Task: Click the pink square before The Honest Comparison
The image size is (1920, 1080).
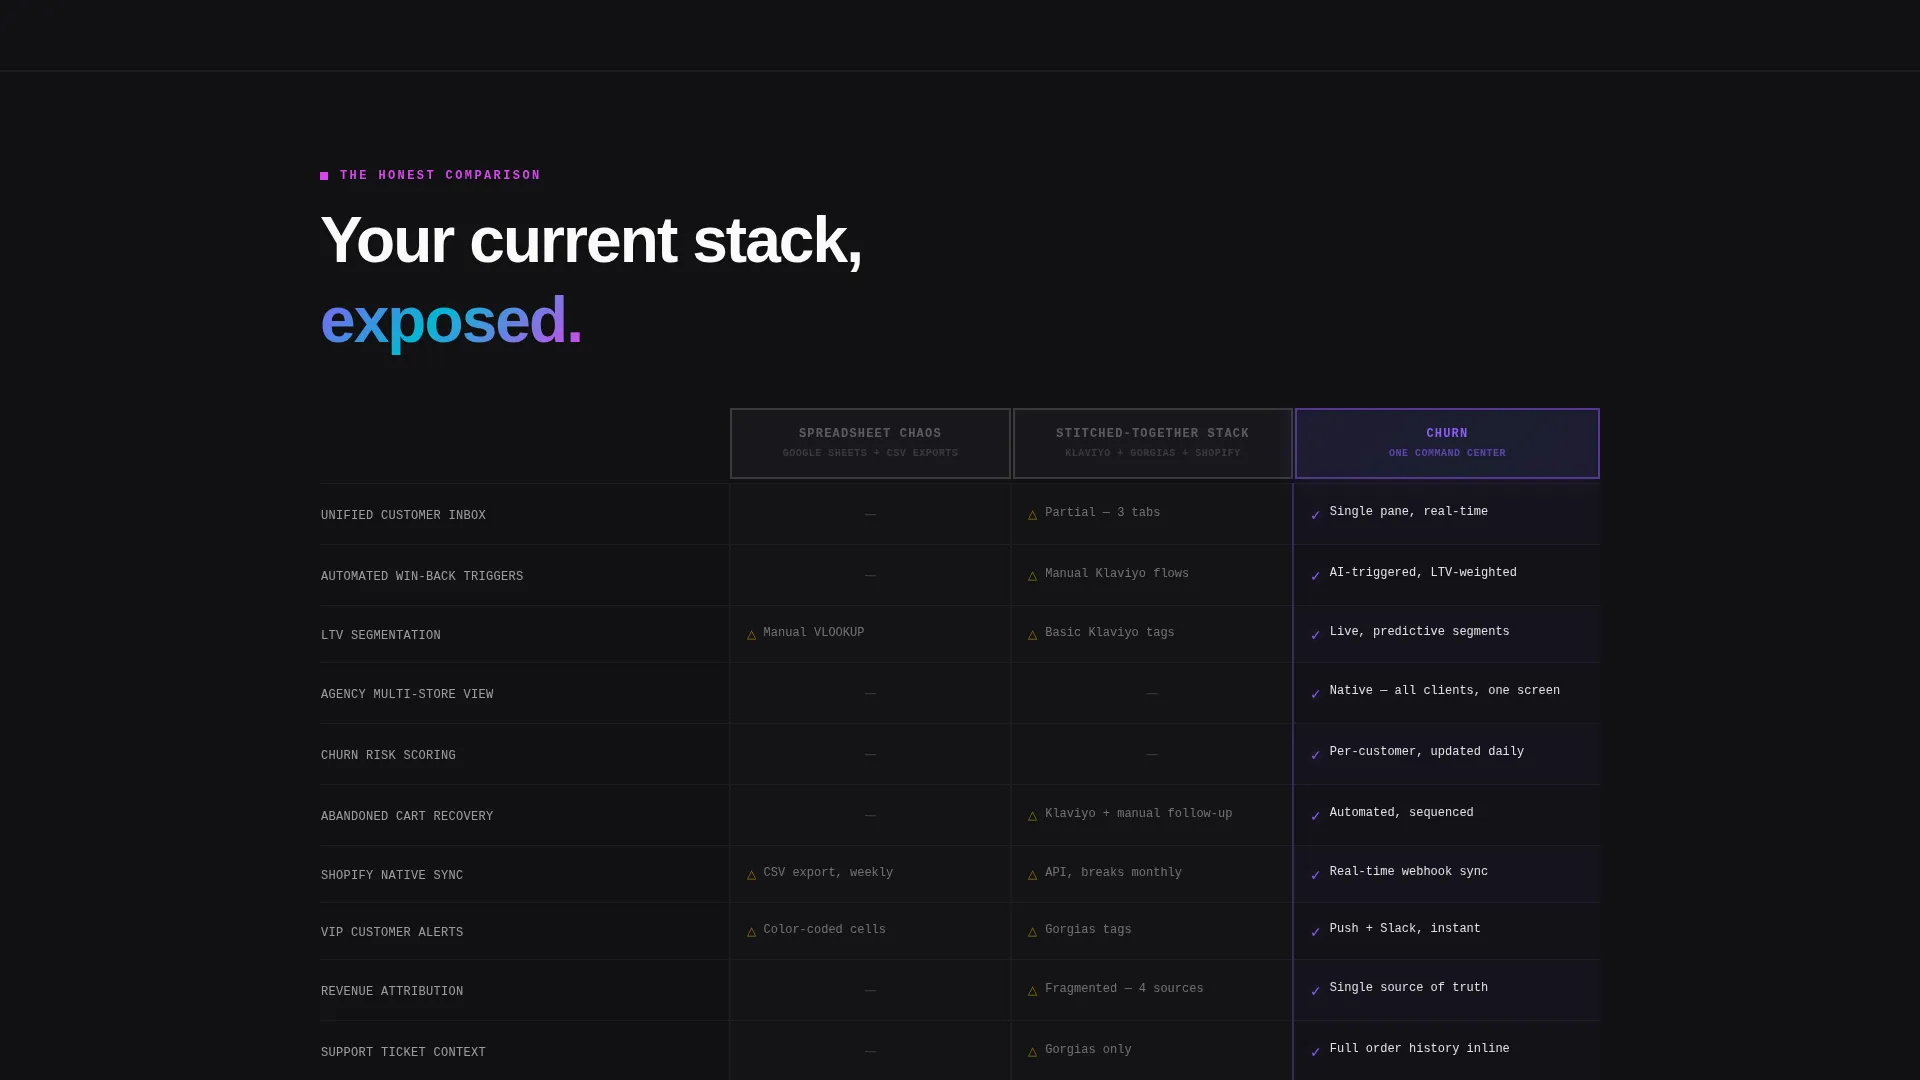Action: point(324,176)
